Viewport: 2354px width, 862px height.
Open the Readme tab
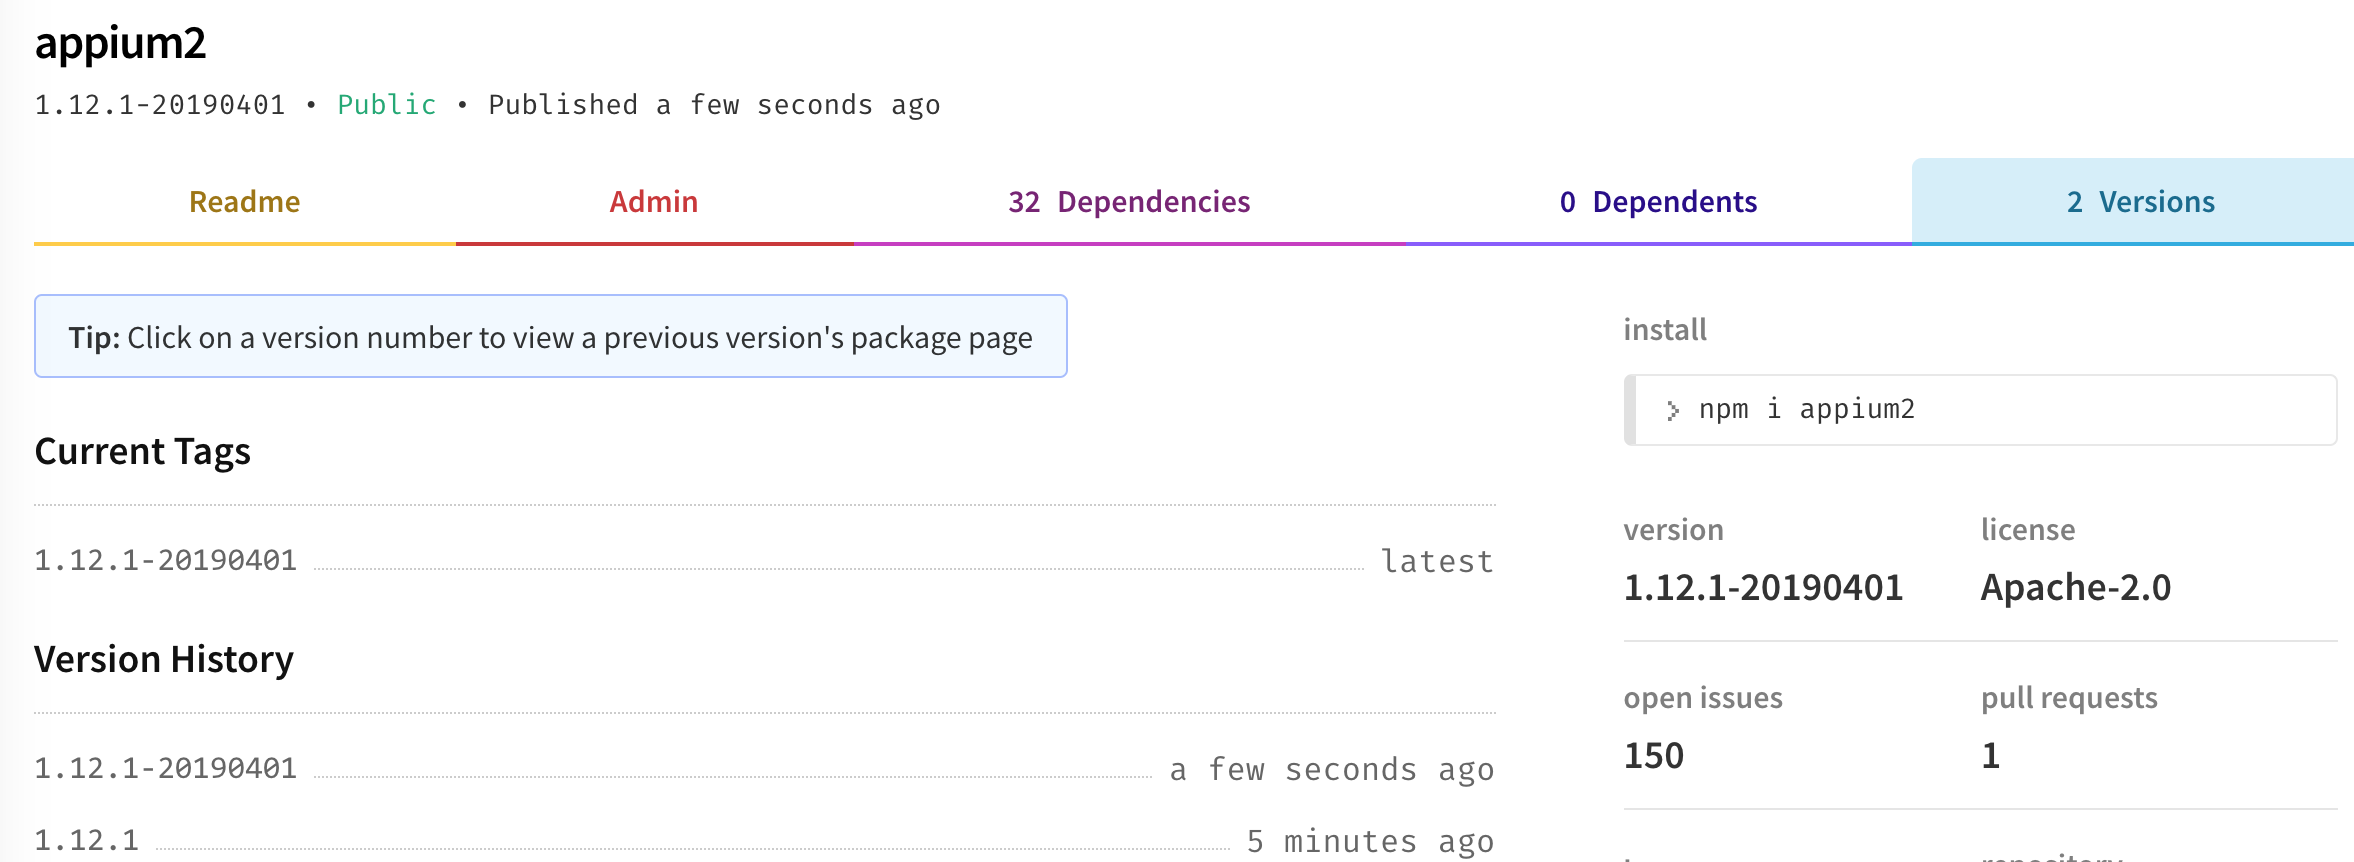245,202
